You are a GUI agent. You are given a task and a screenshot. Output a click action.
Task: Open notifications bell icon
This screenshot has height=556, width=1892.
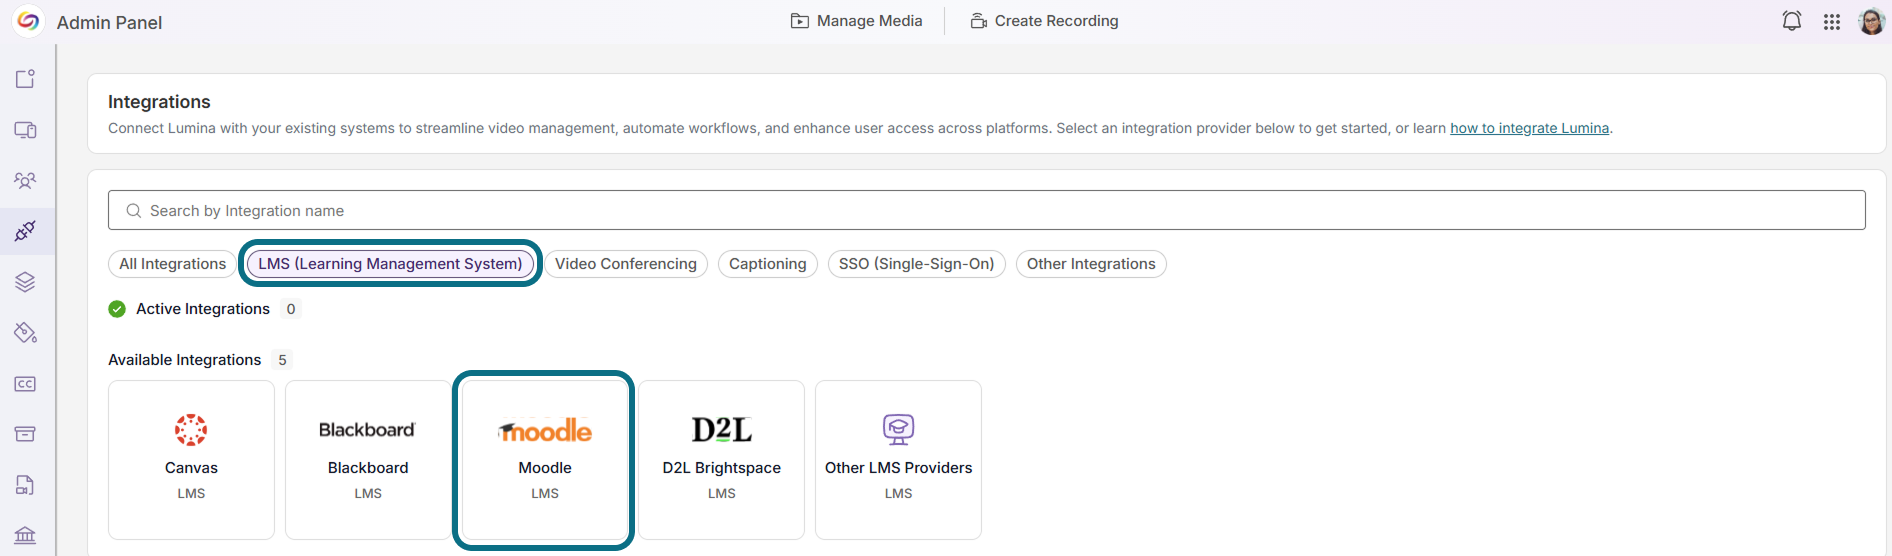(1792, 21)
